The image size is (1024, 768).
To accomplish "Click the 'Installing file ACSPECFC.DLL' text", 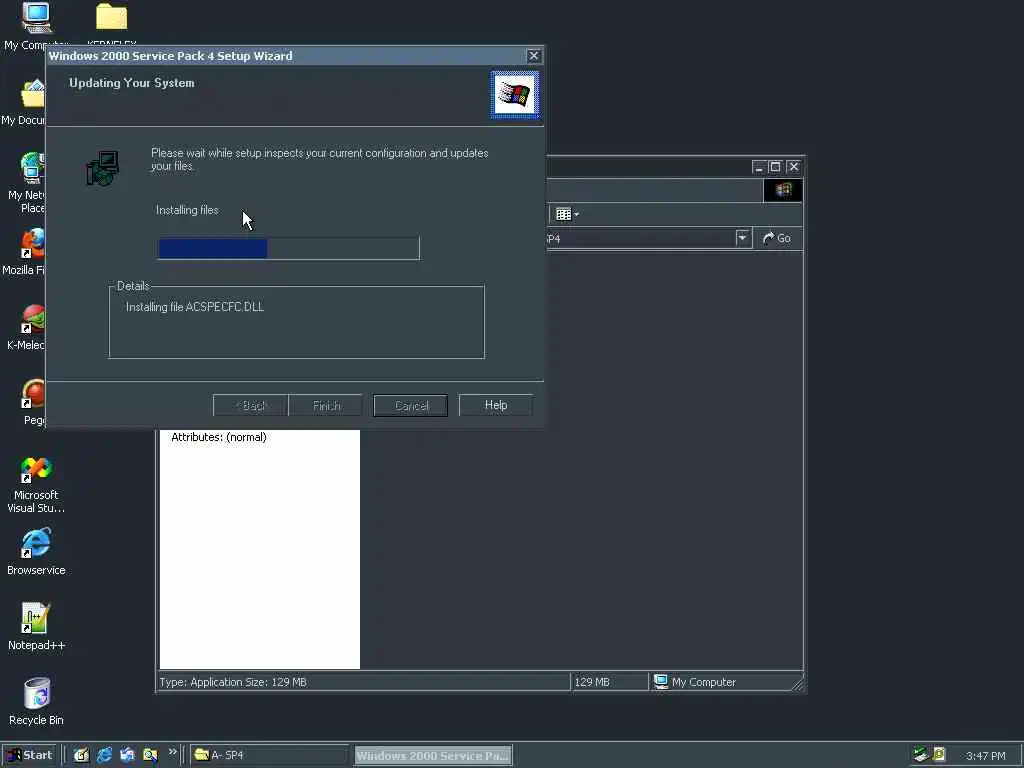I will pyautogui.click(x=195, y=307).
